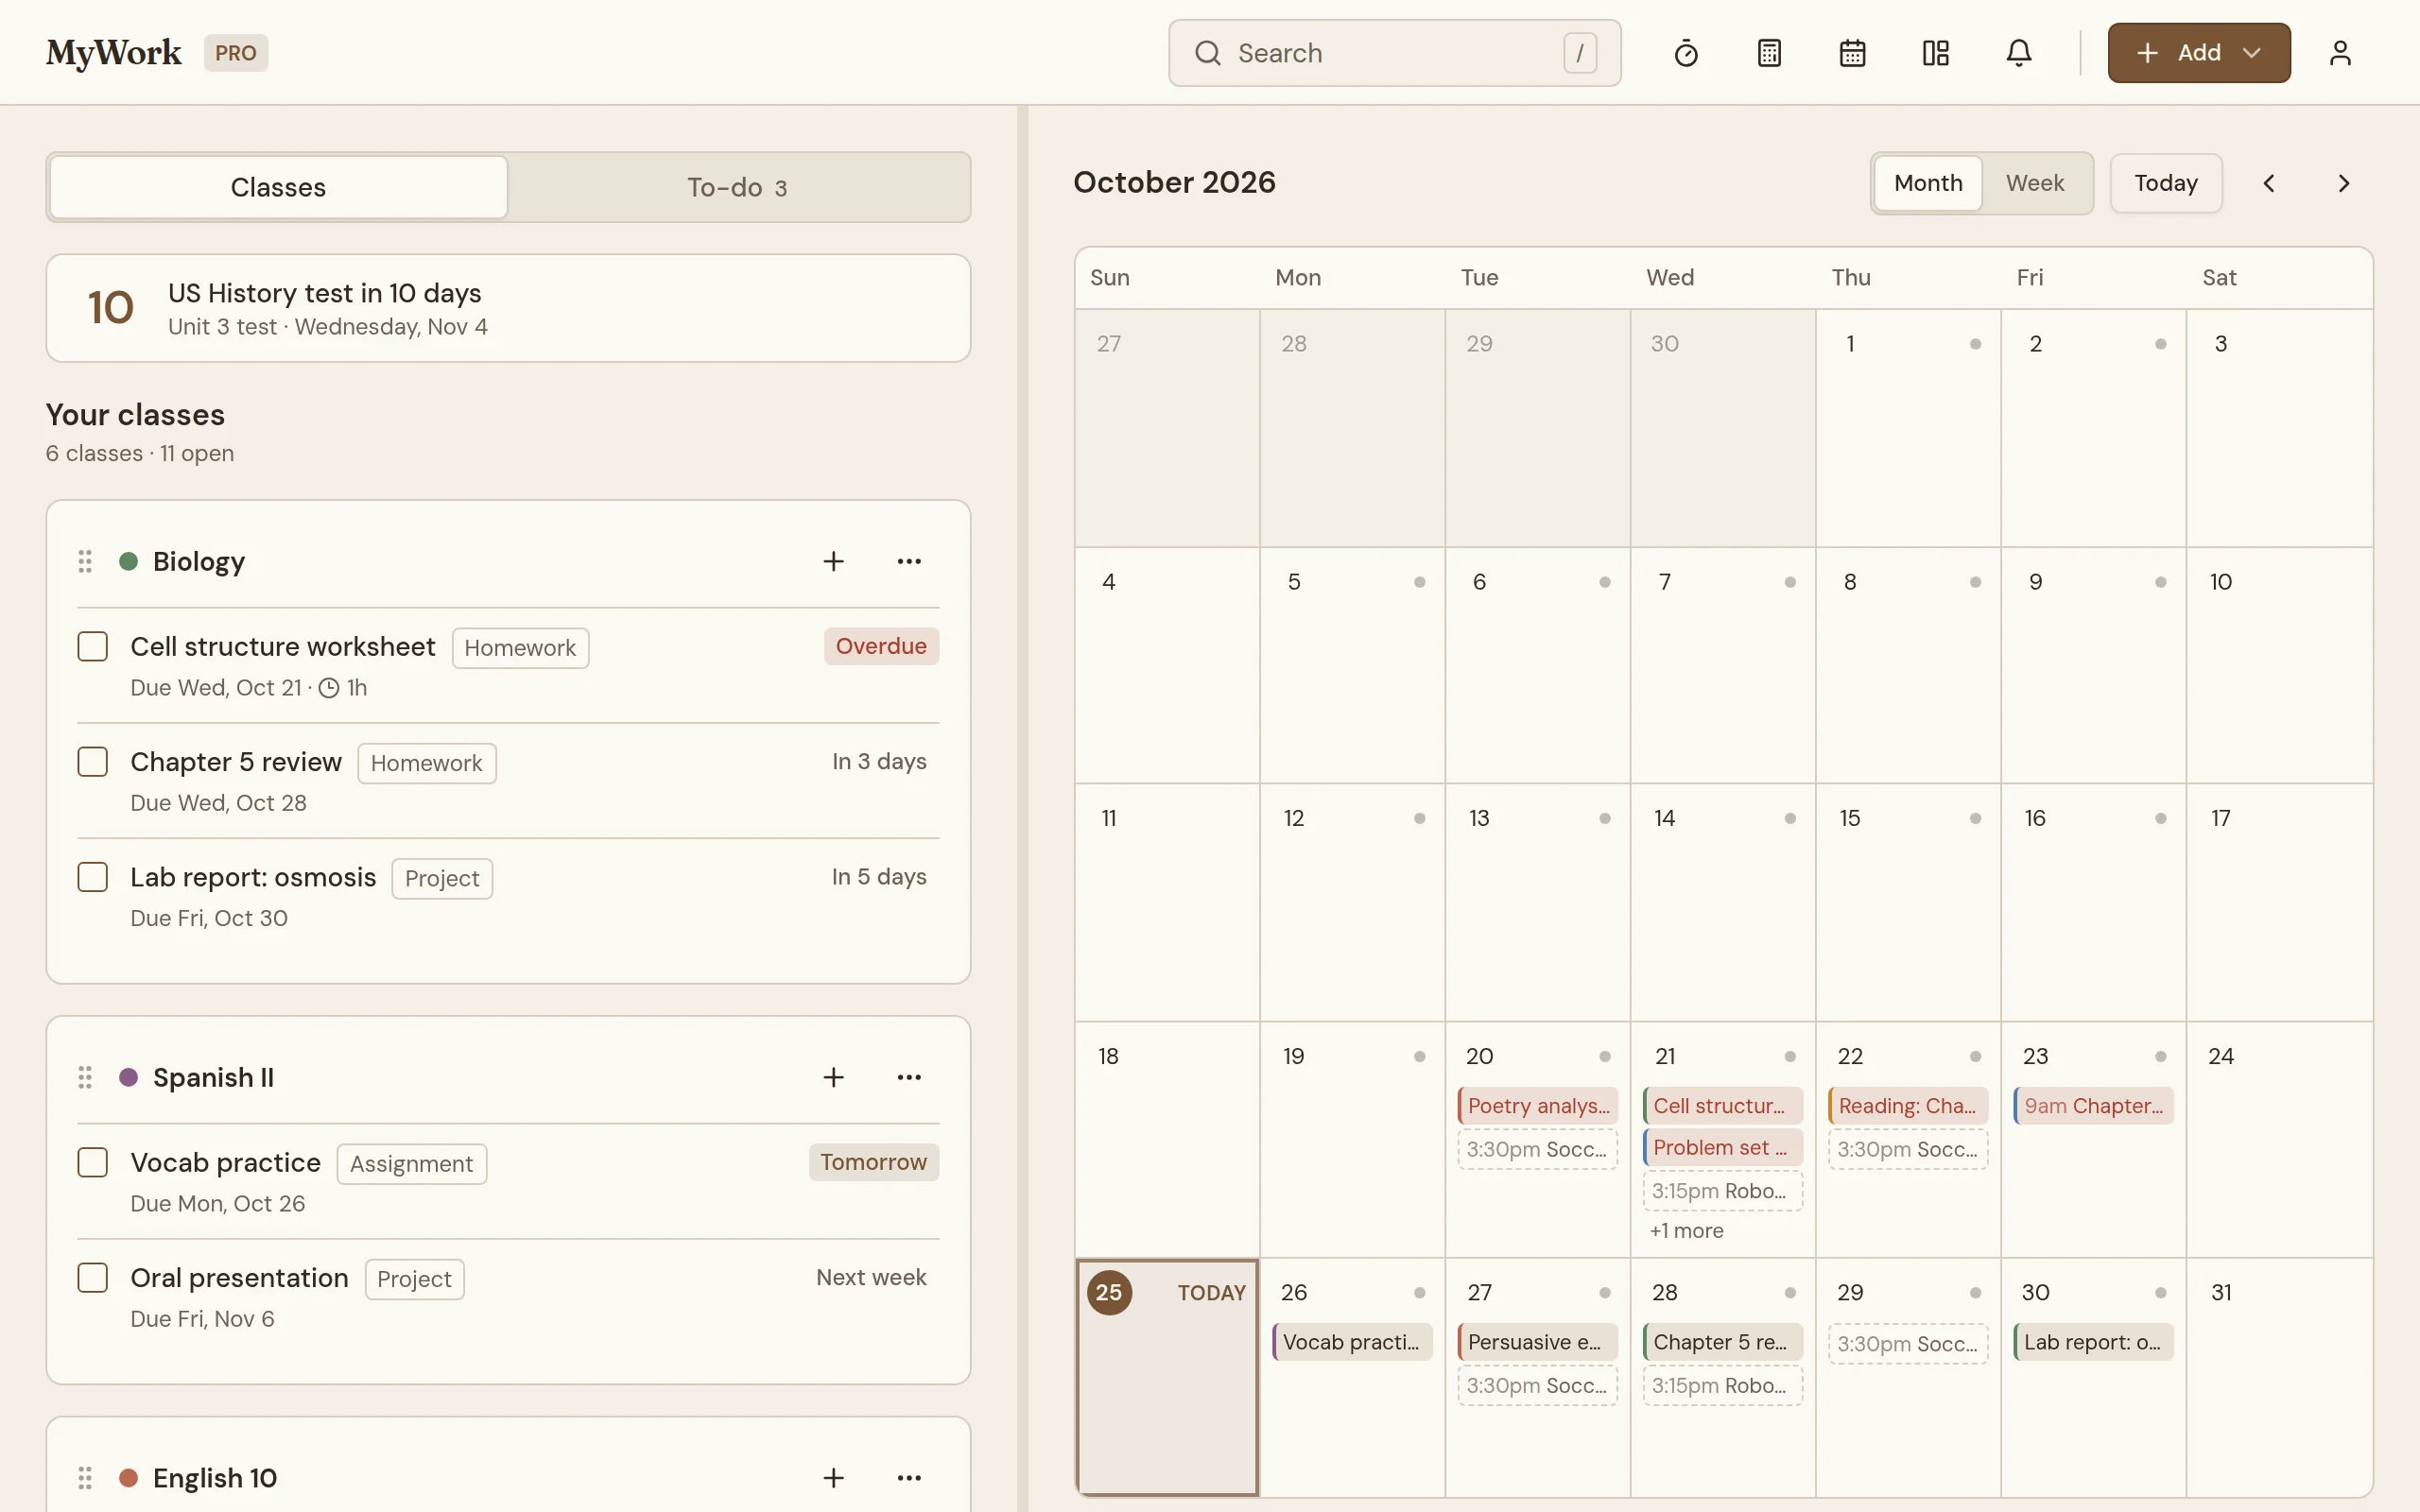
Task: Open Persuasive essay event on October 27
Action: [1537, 1341]
